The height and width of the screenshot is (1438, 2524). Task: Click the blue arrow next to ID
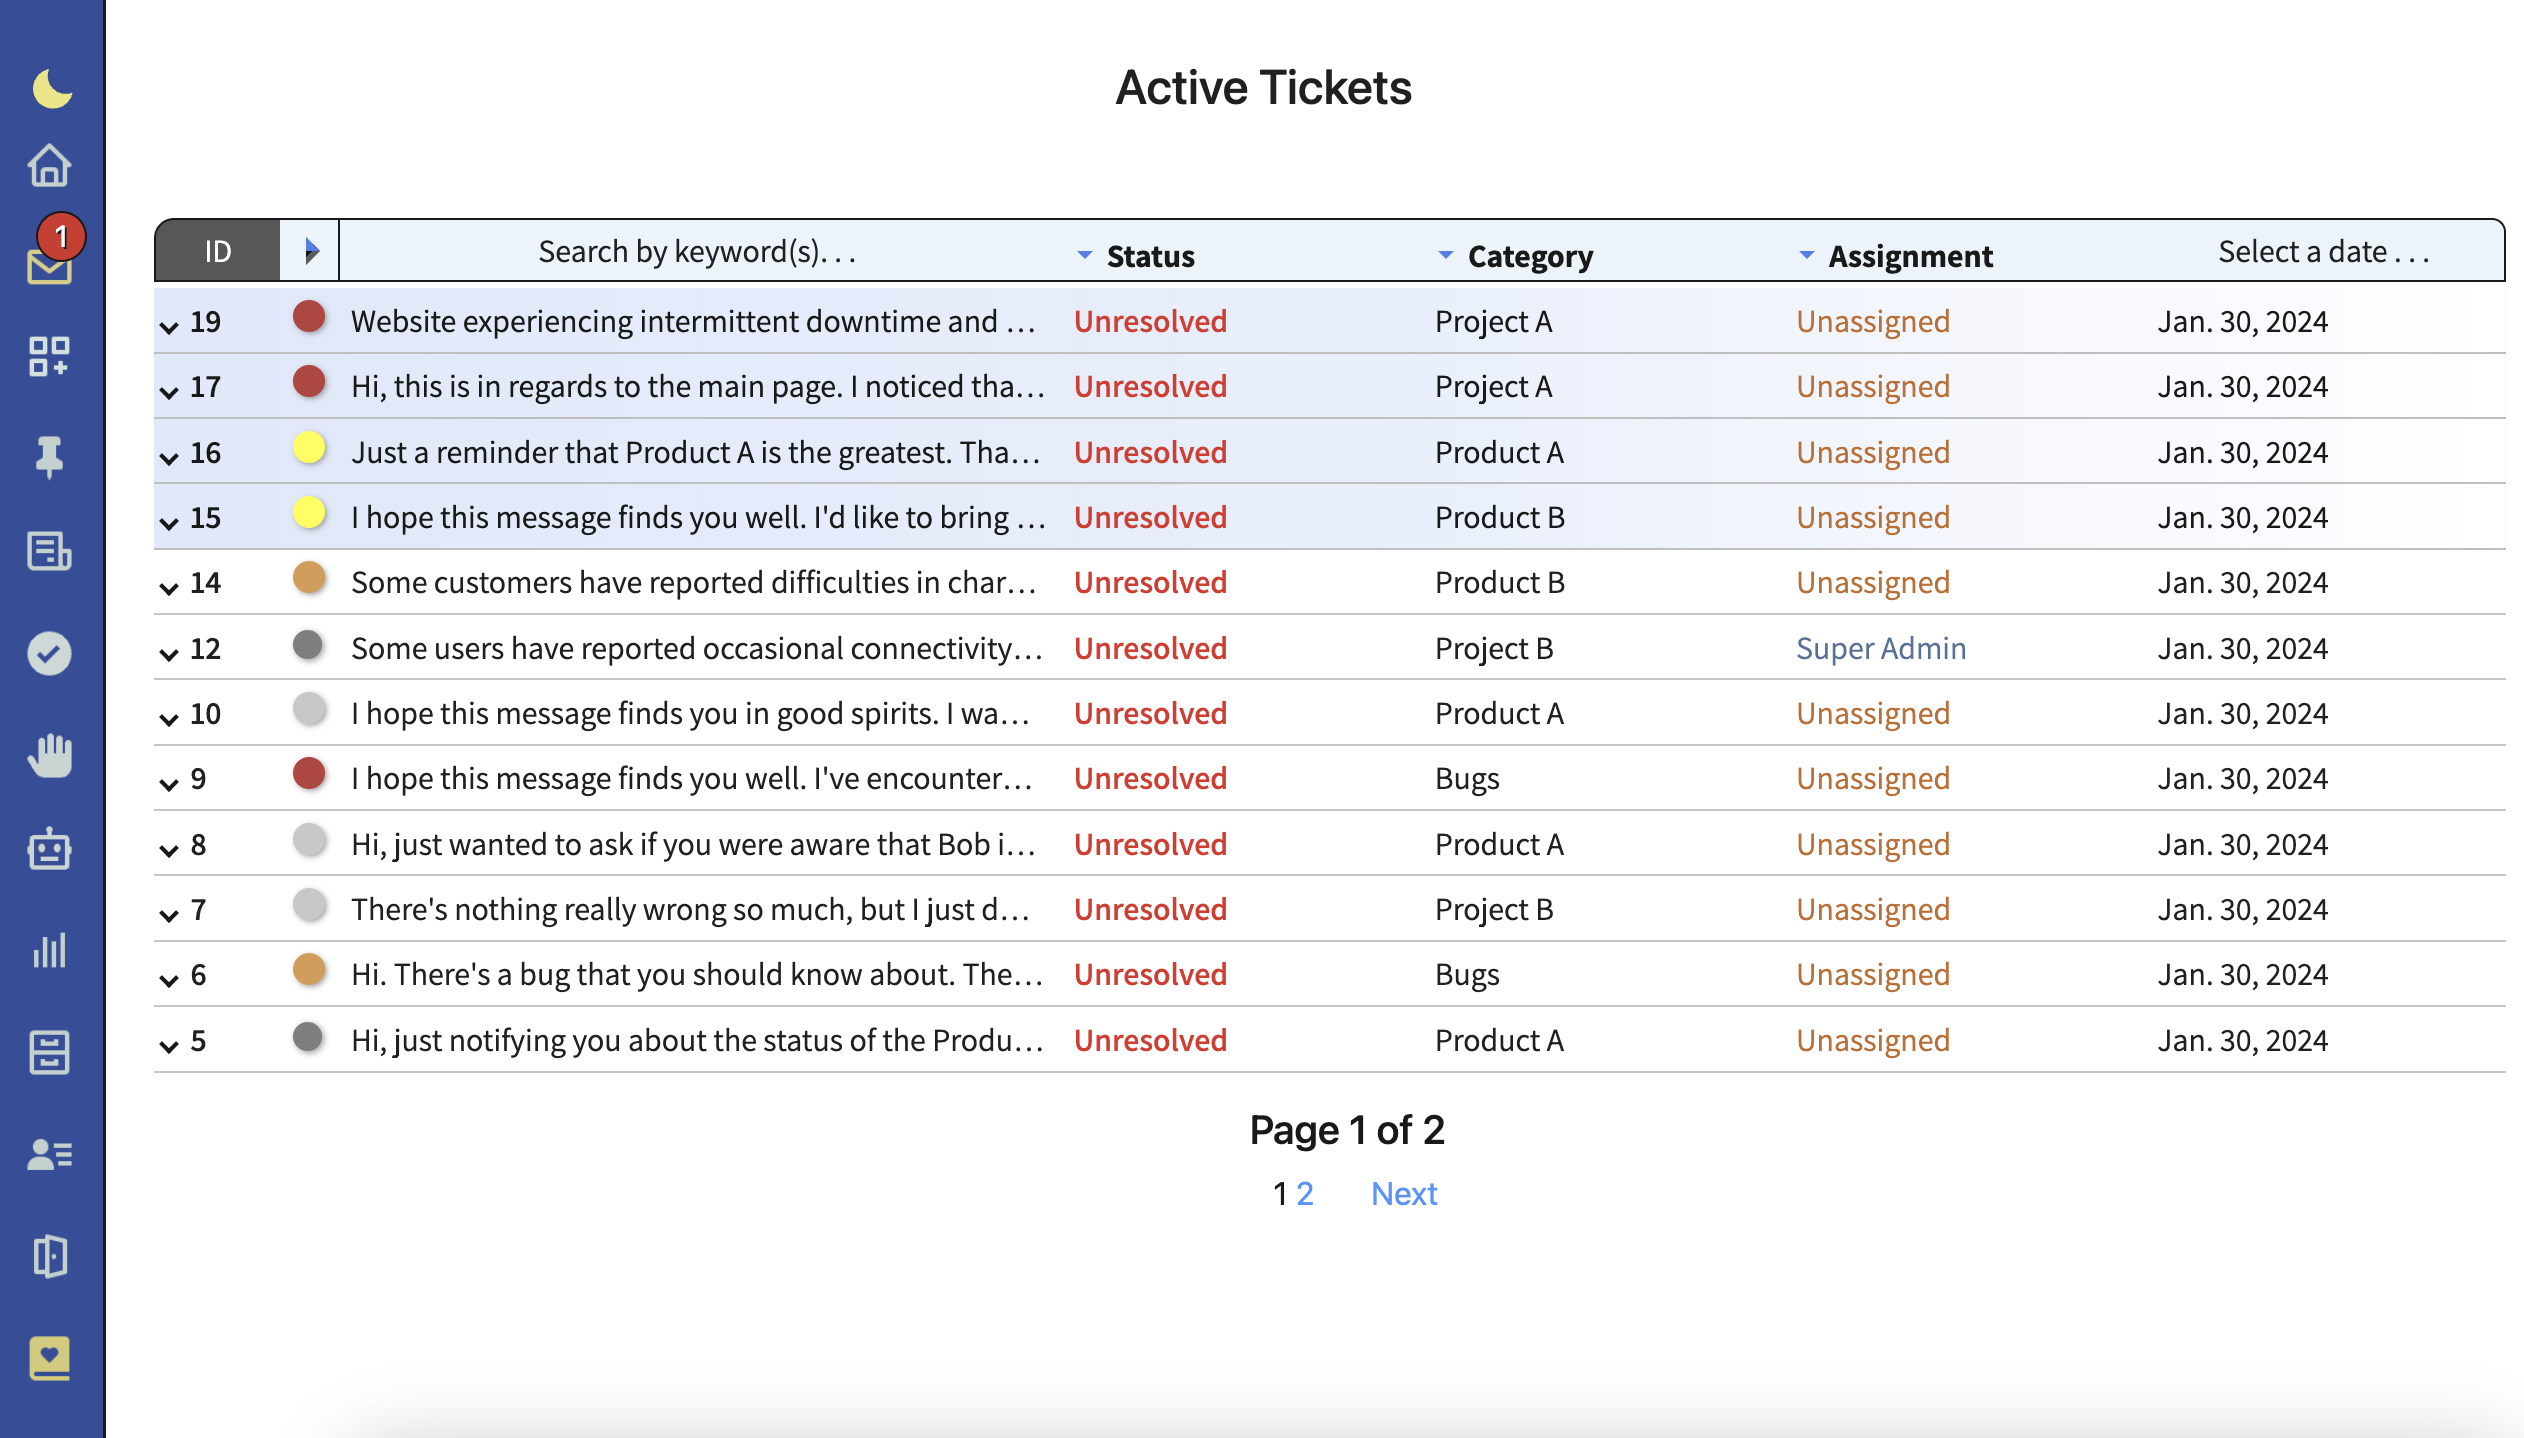coord(311,251)
